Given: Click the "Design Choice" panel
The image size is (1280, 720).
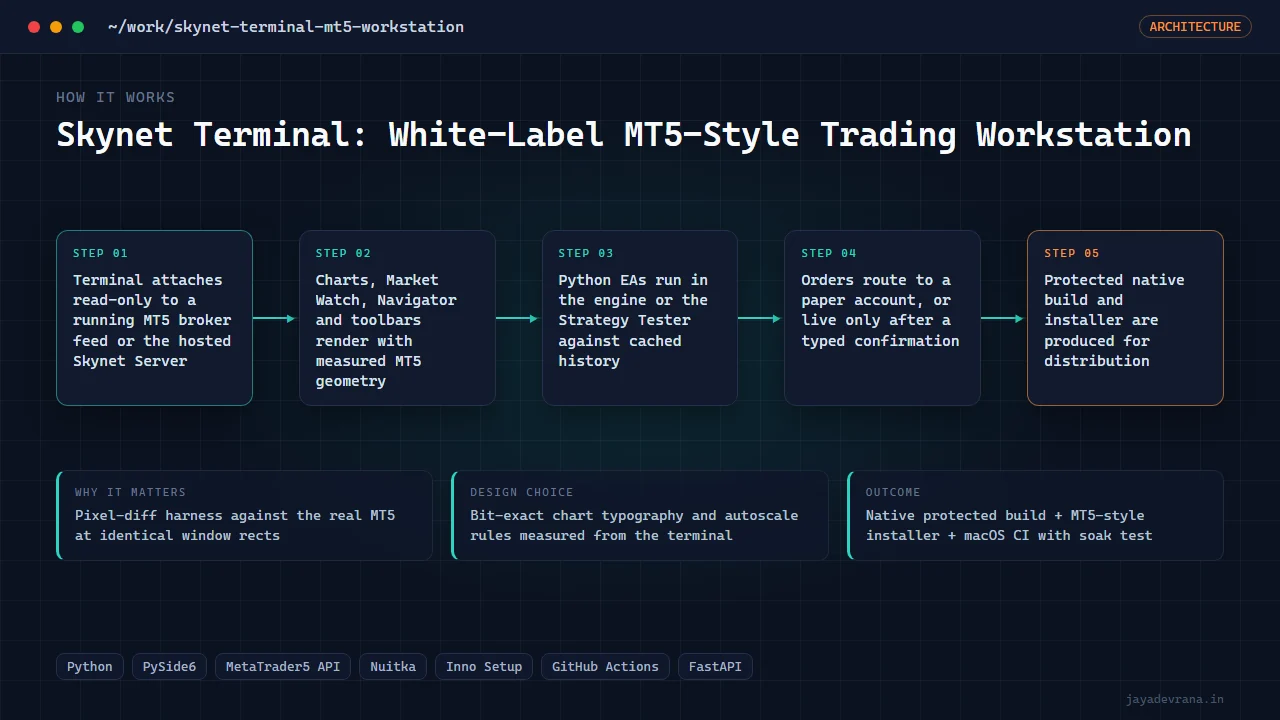Looking at the screenshot, I should pos(640,515).
